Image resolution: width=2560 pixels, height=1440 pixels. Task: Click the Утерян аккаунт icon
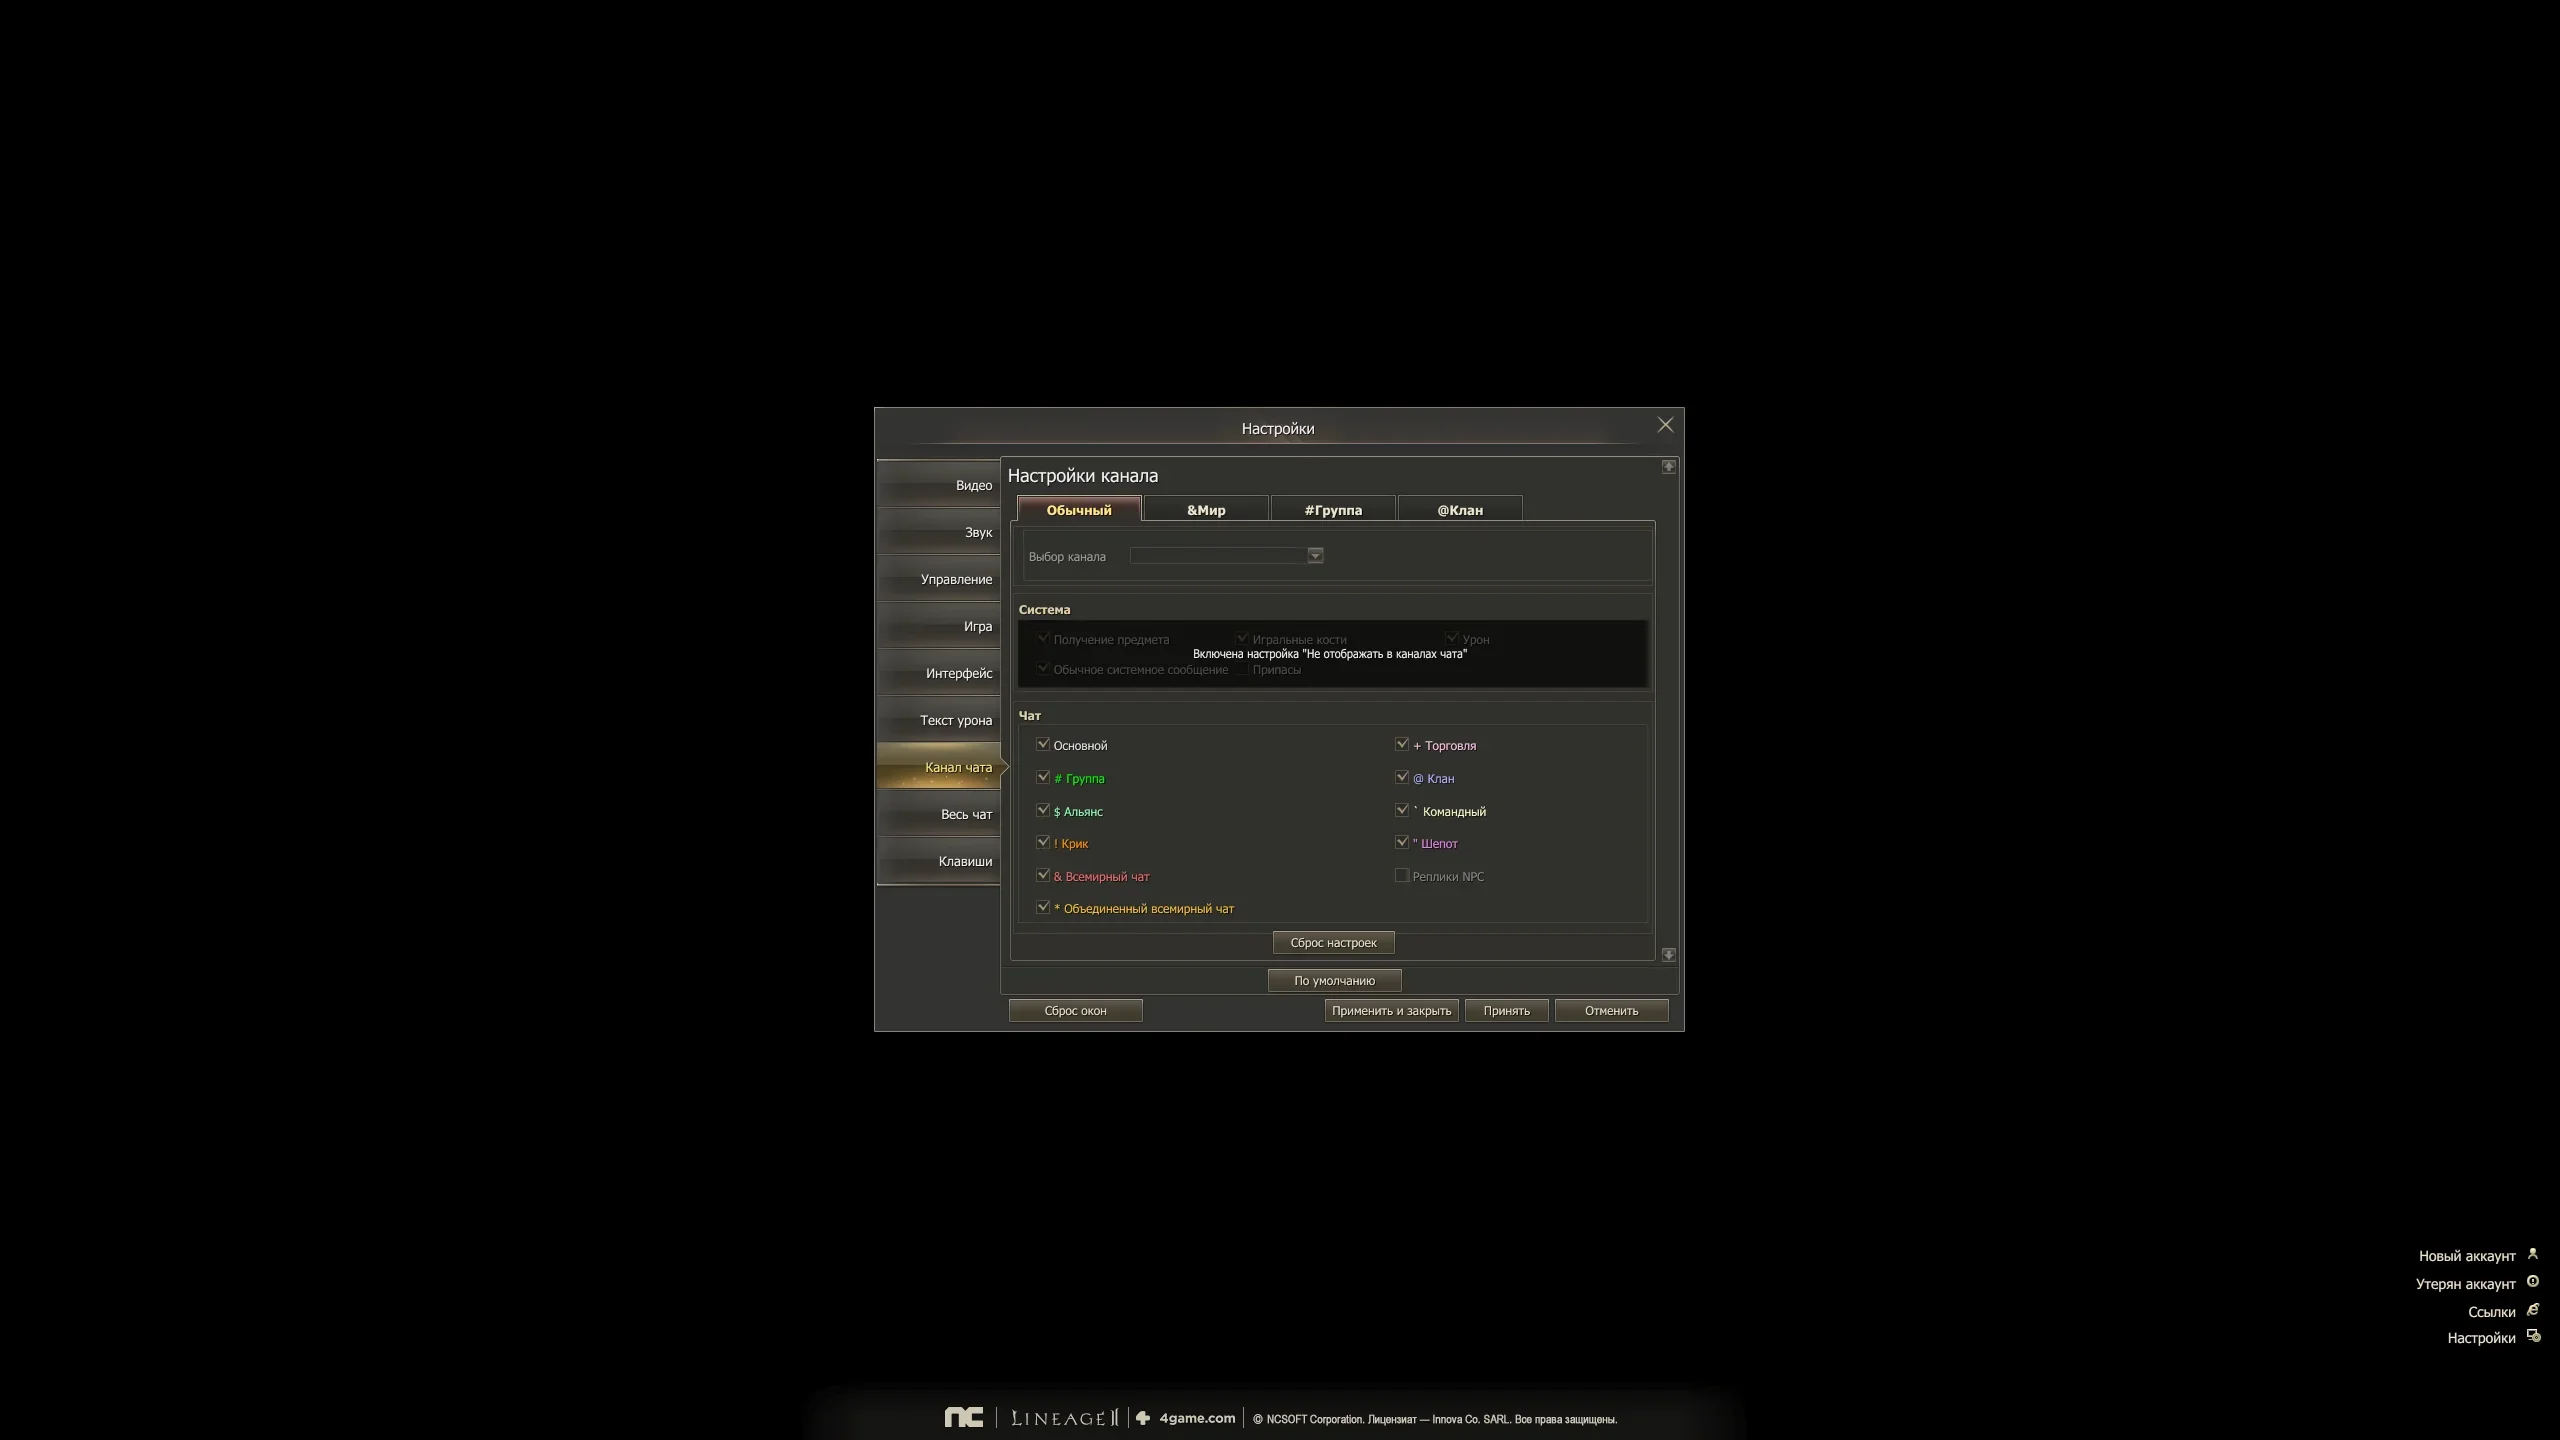tap(2533, 1282)
